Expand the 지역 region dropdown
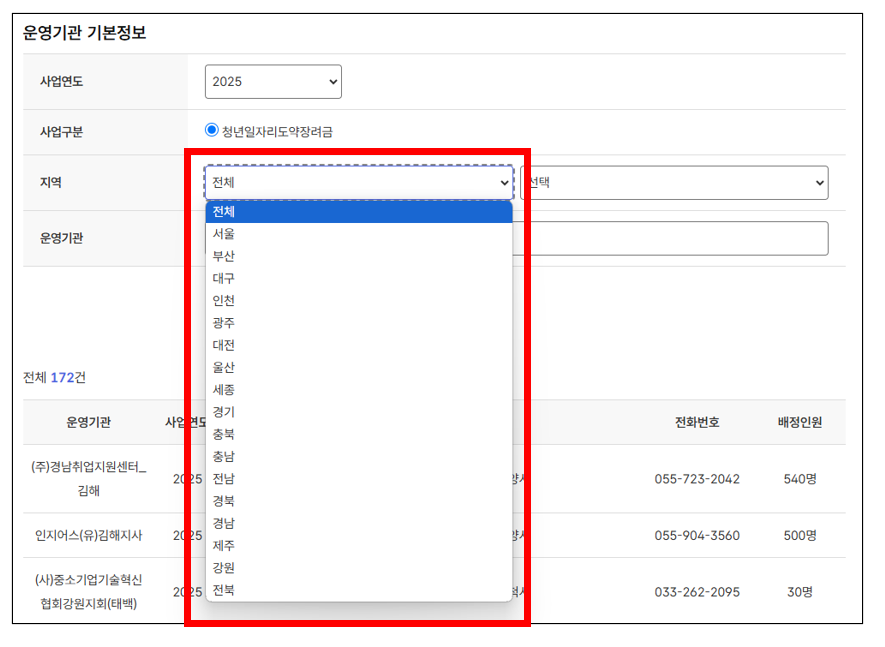 (x=357, y=183)
